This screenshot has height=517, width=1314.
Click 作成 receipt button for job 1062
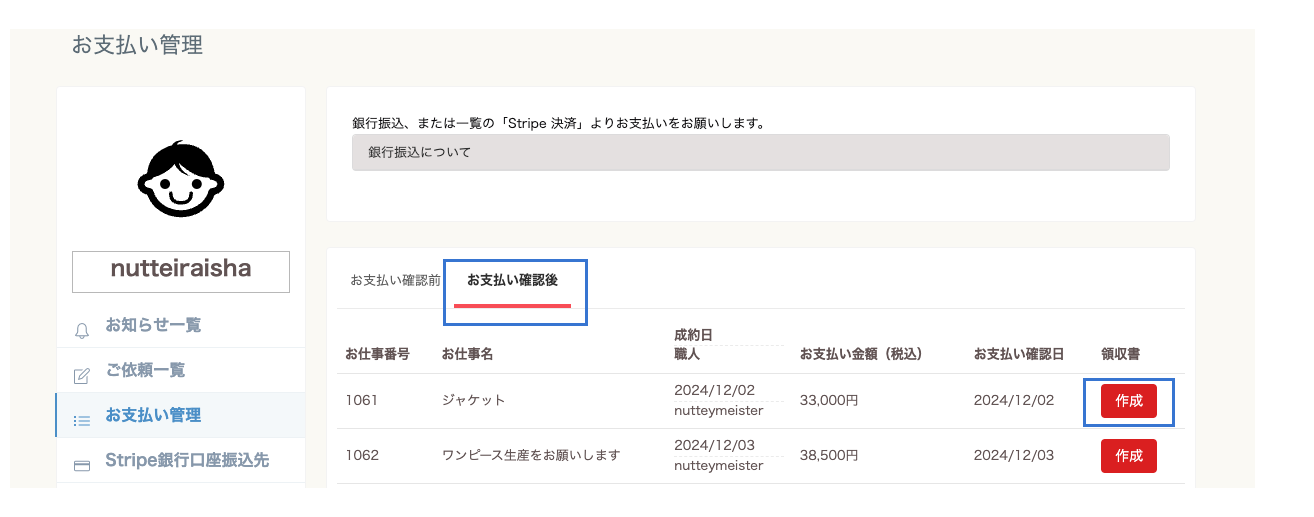click(1129, 456)
